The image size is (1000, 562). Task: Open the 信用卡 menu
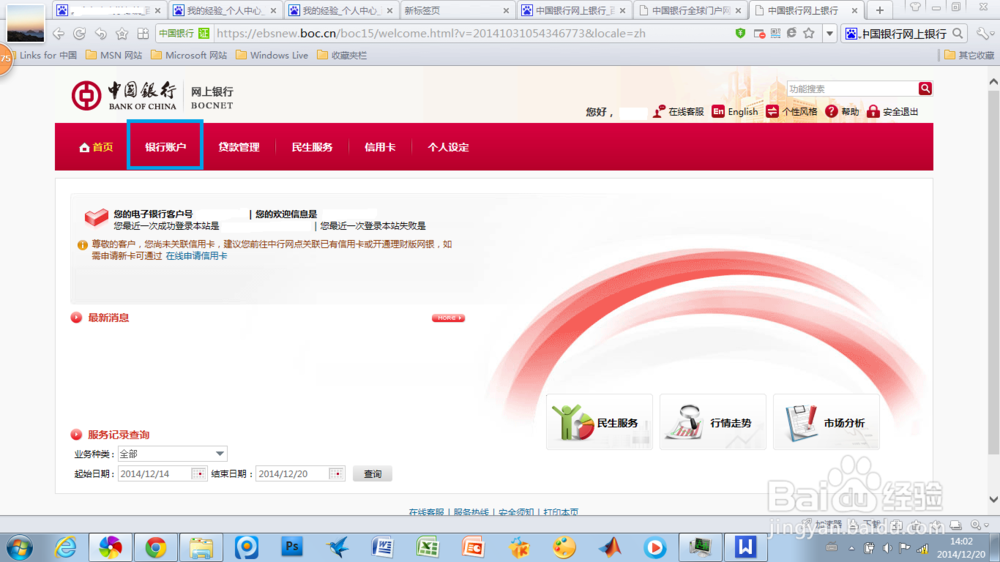[x=379, y=147]
